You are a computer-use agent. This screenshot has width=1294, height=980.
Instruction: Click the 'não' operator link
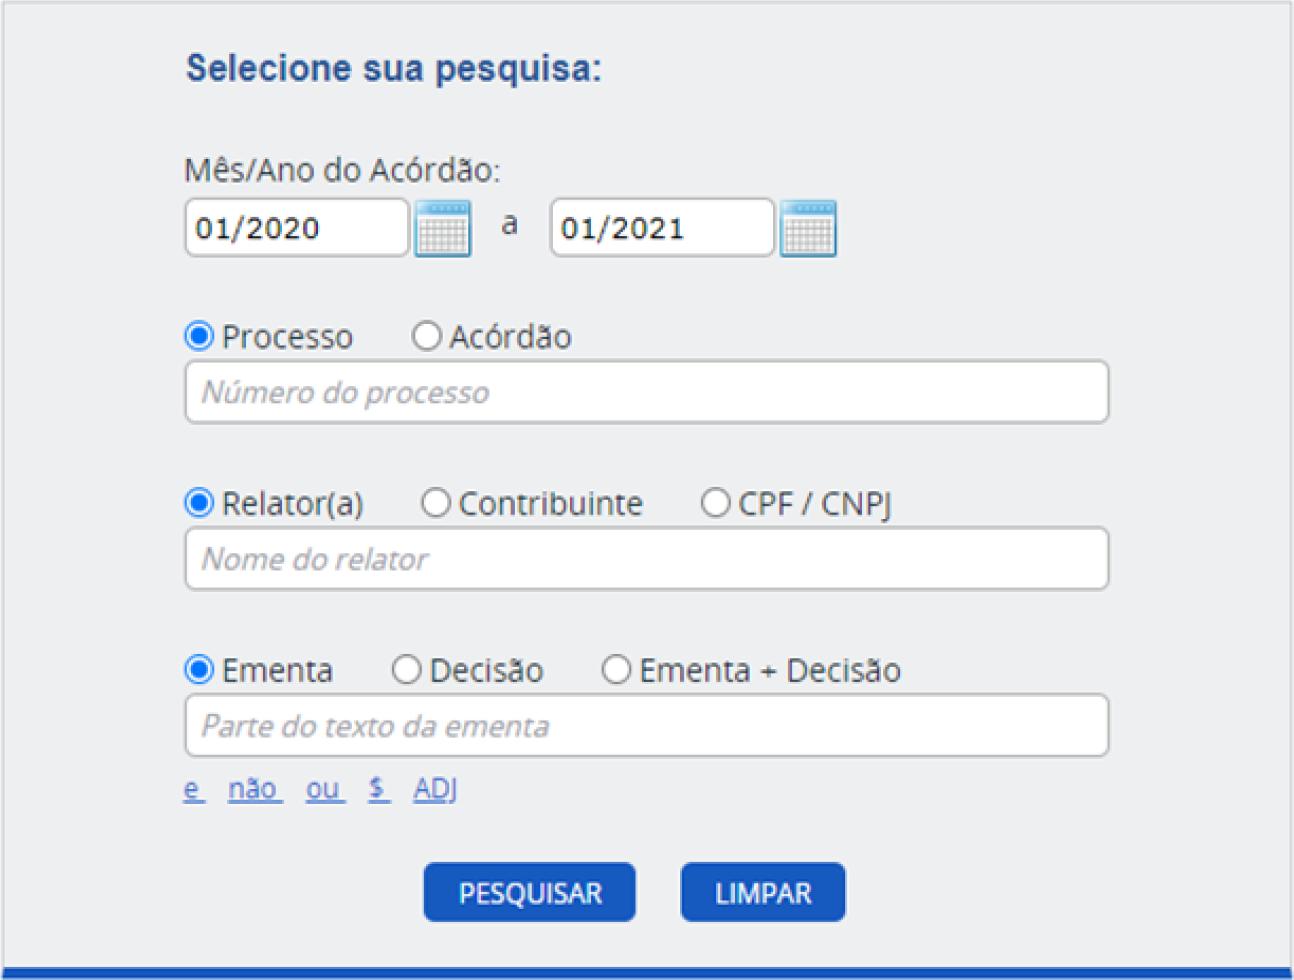(253, 789)
